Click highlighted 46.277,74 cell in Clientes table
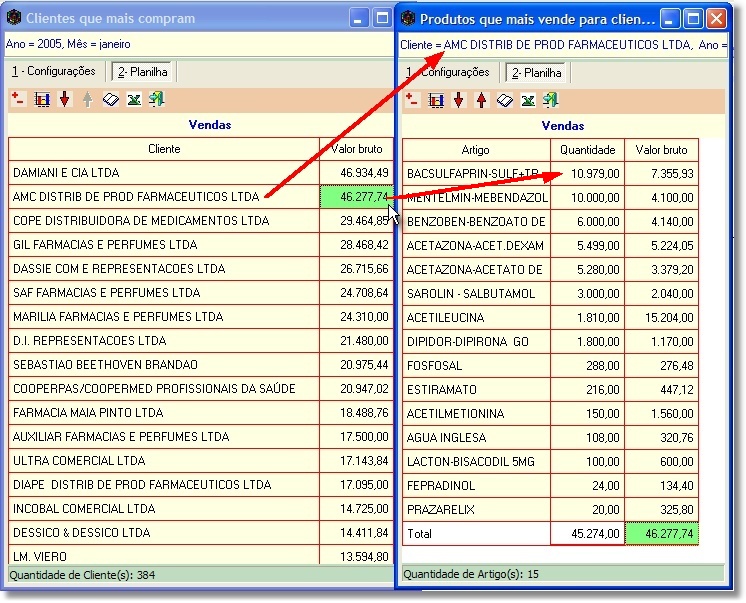This screenshot has width=746, height=603. 357,197
